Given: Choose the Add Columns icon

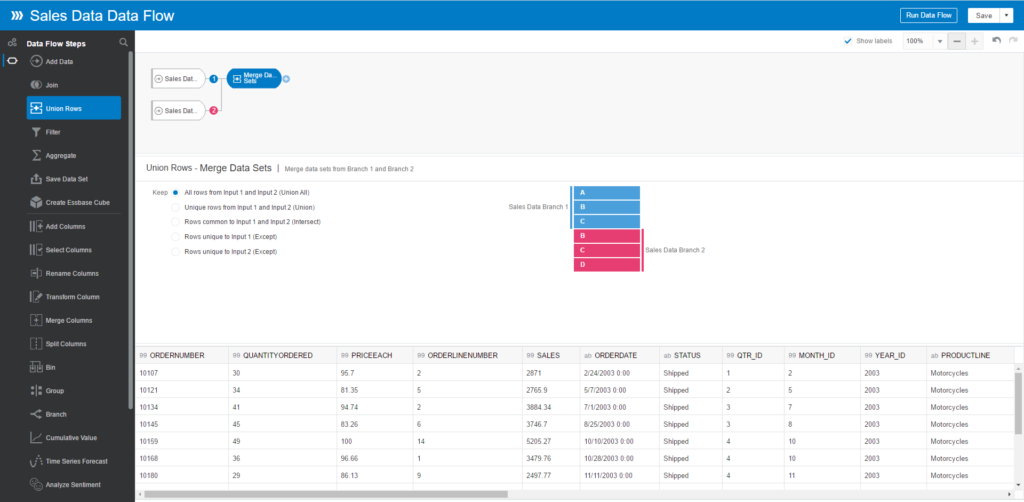Looking at the screenshot, I should coord(37,226).
